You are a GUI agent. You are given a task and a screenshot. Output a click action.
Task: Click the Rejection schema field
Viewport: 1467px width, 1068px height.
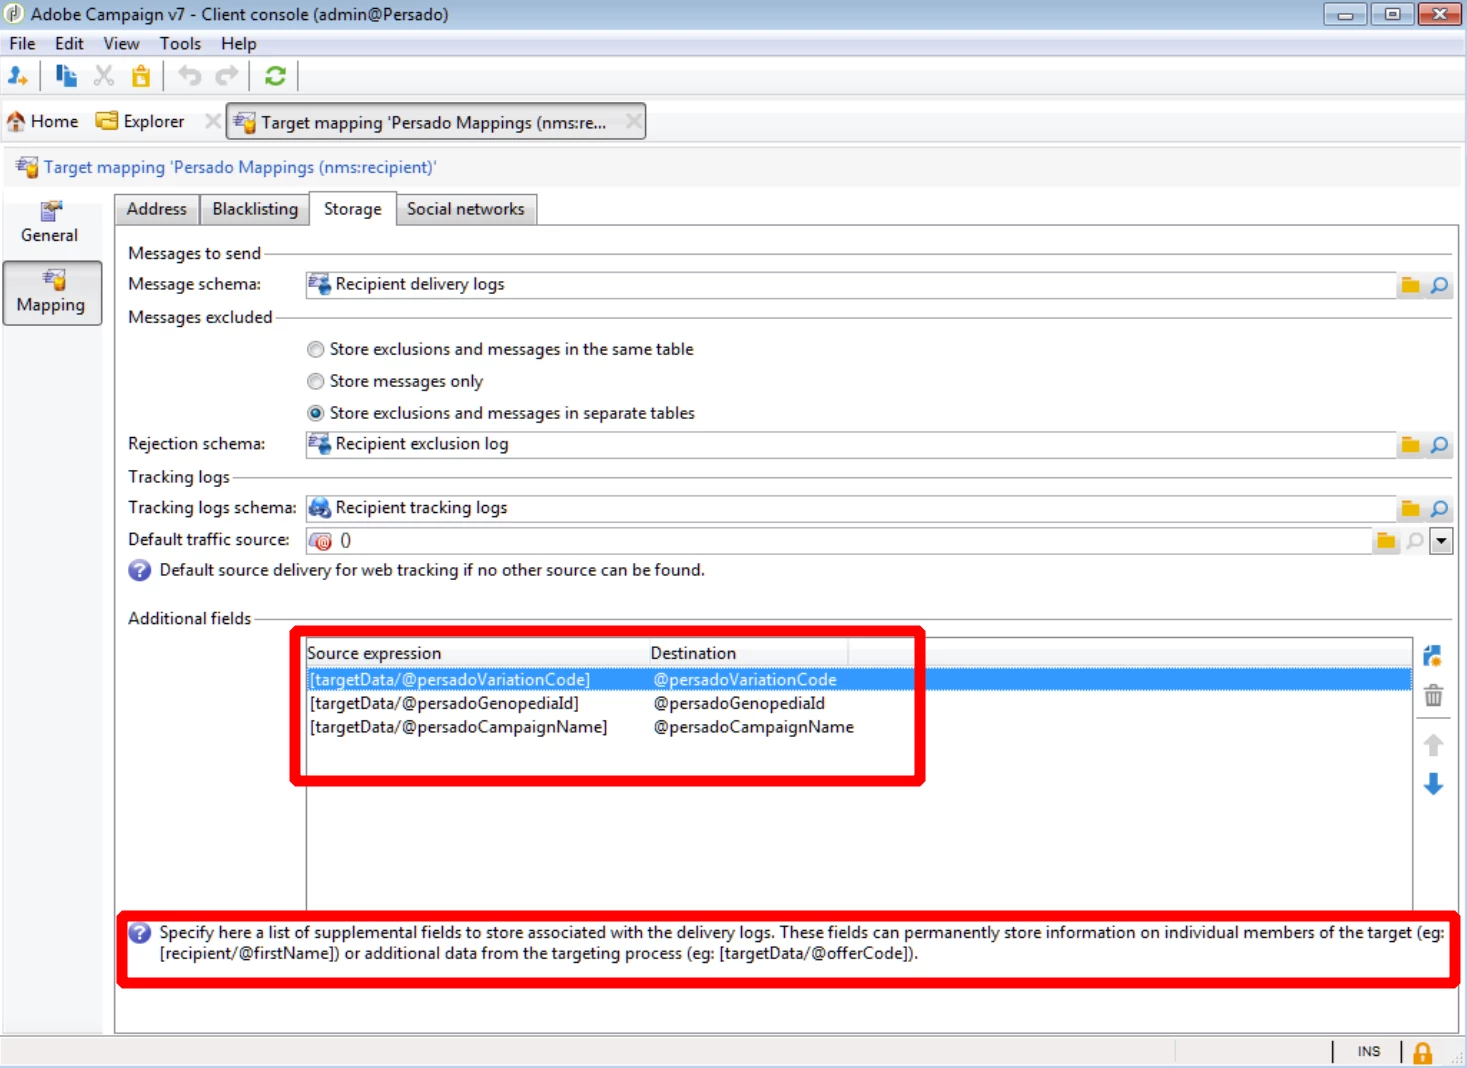851,445
